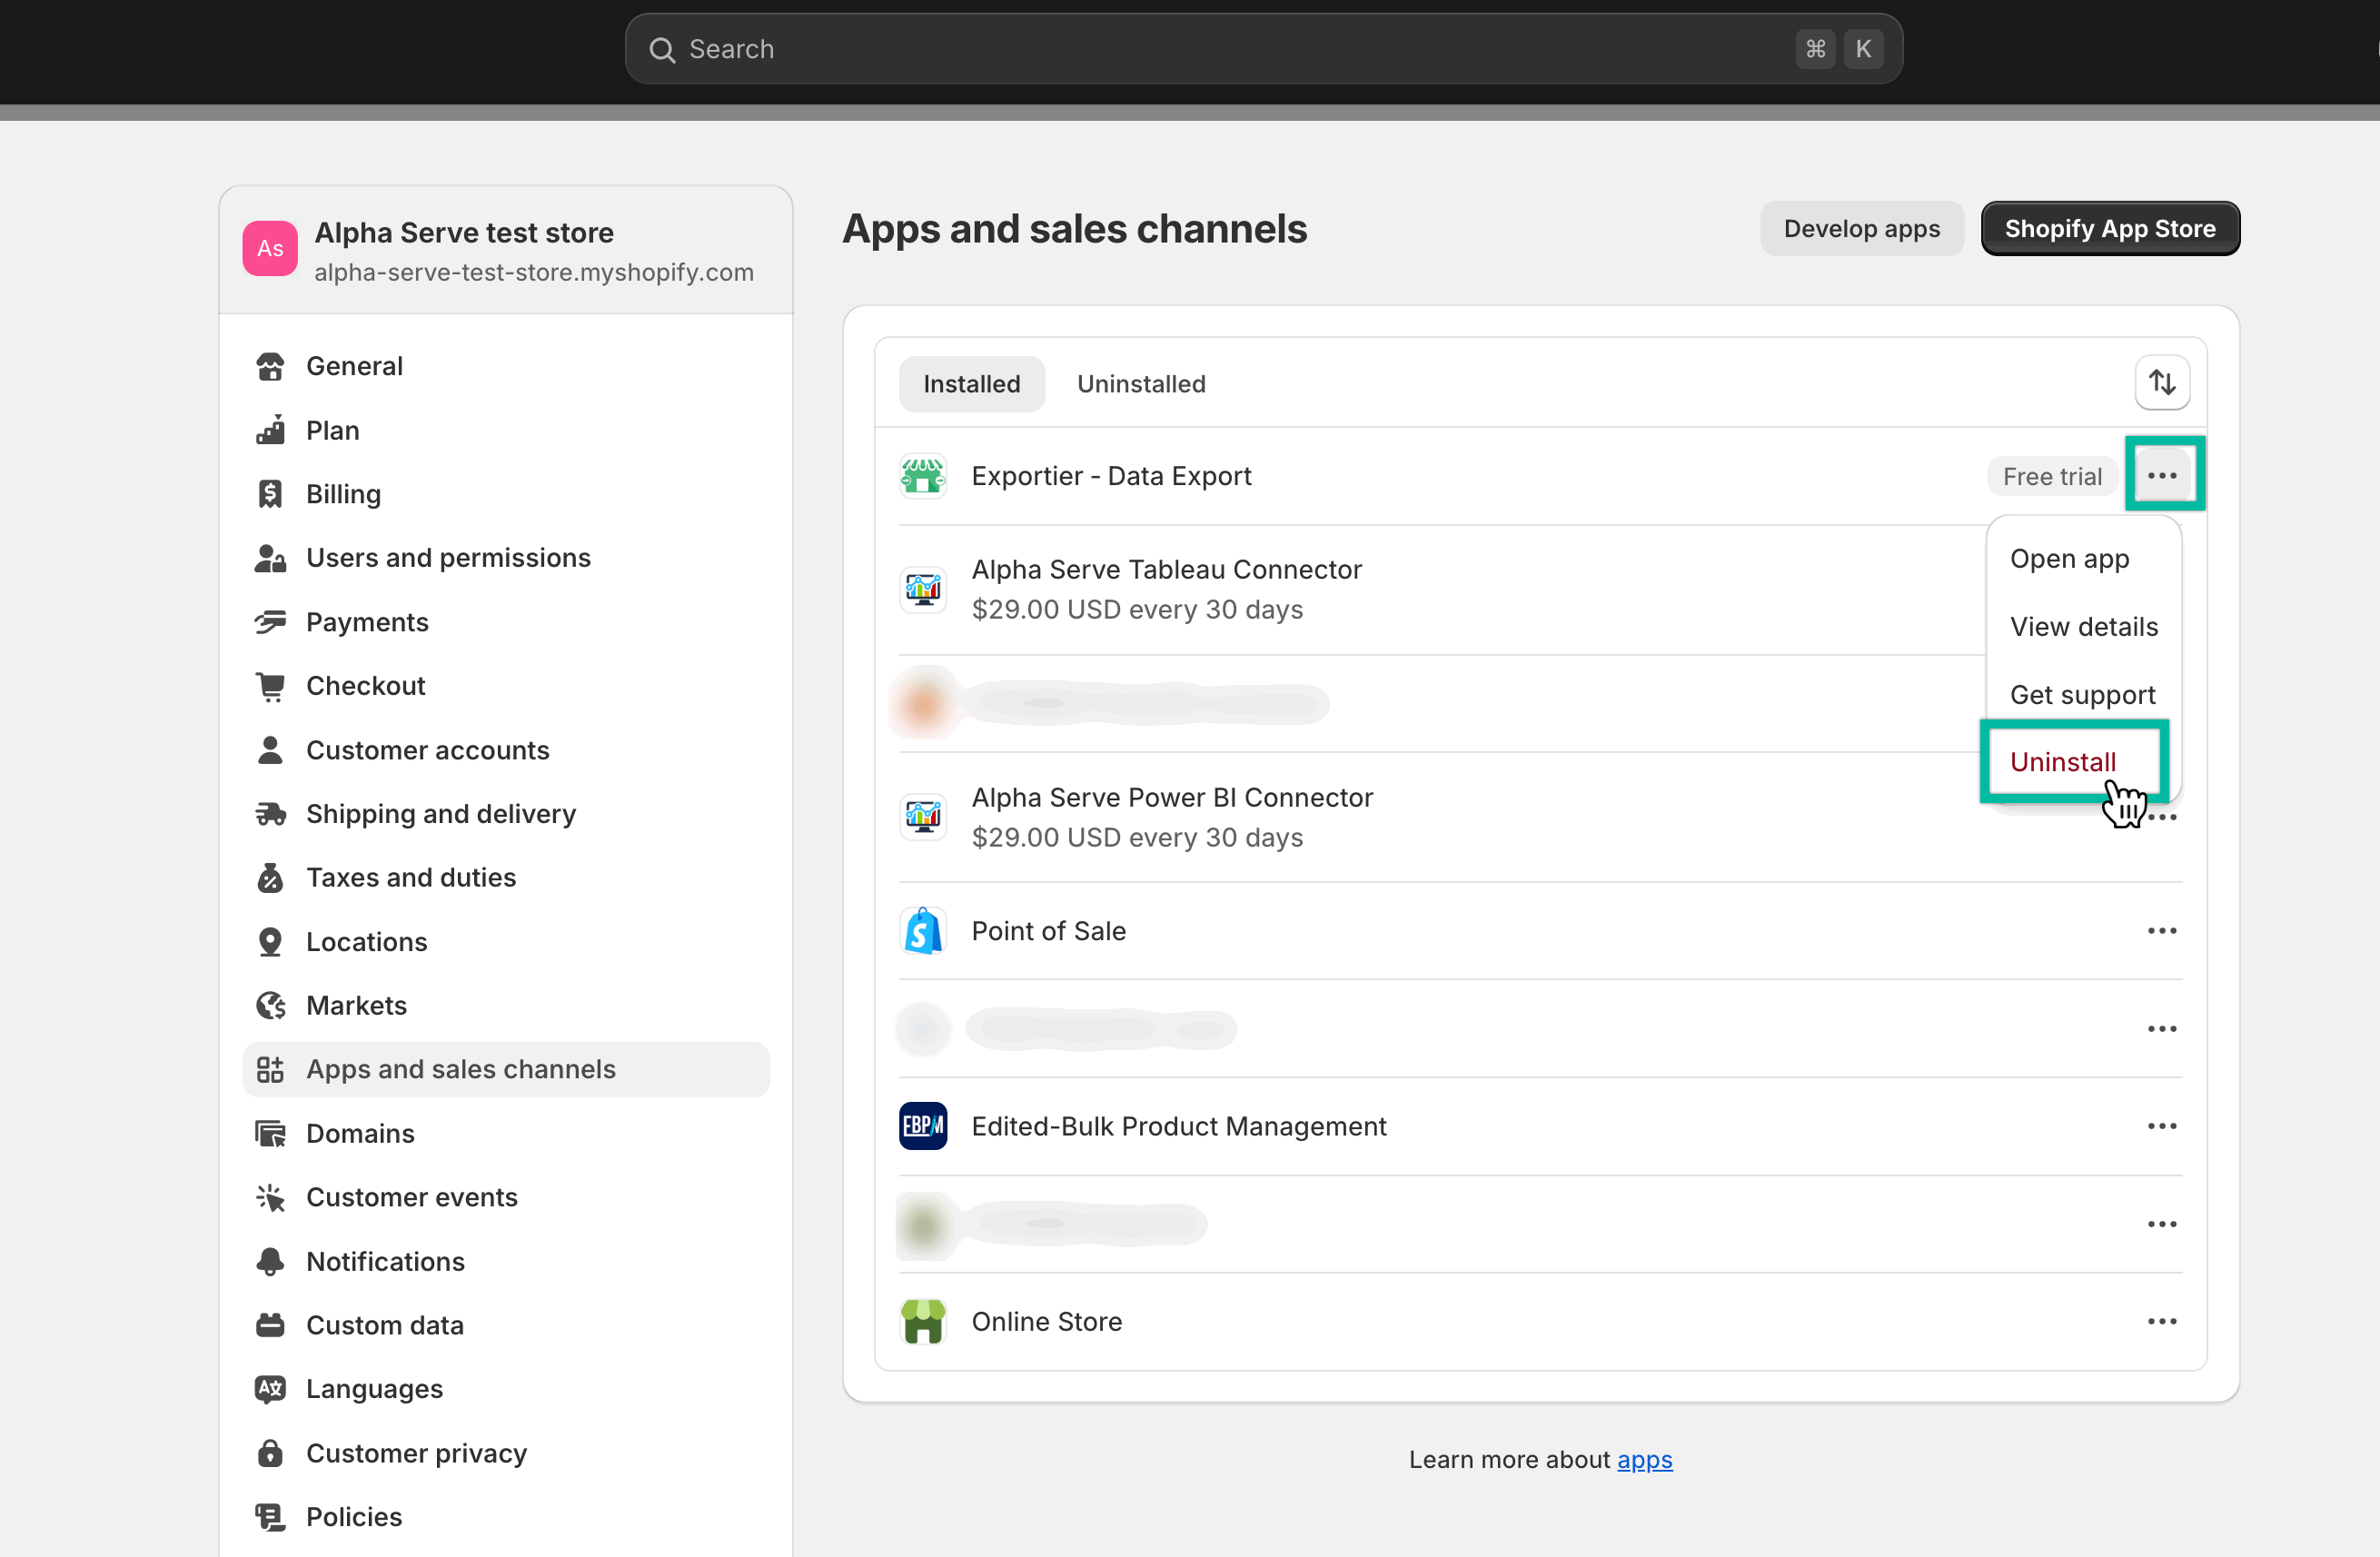Click the Markets globe icon
The height and width of the screenshot is (1557, 2380).
coord(270,1006)
